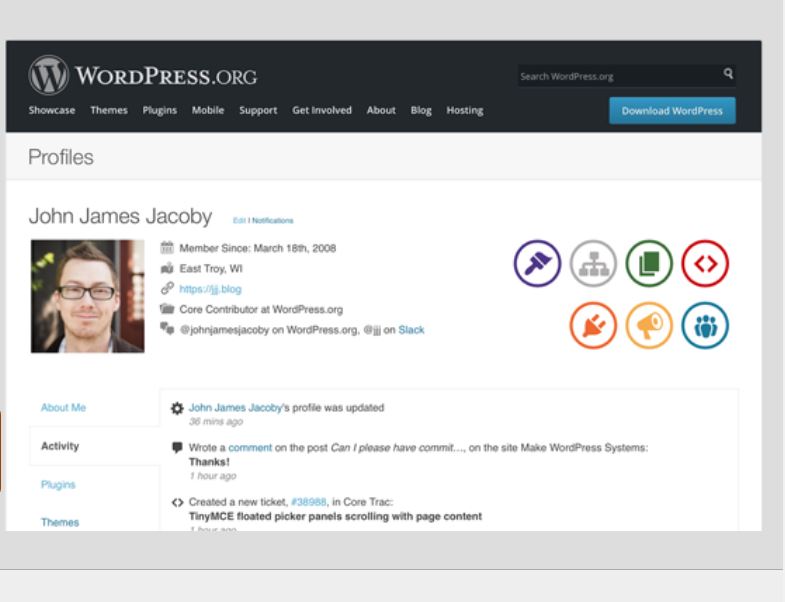The image size is (785, 602).
Task: Open the Hosting navigation item
Action: (x=465, y=110)
